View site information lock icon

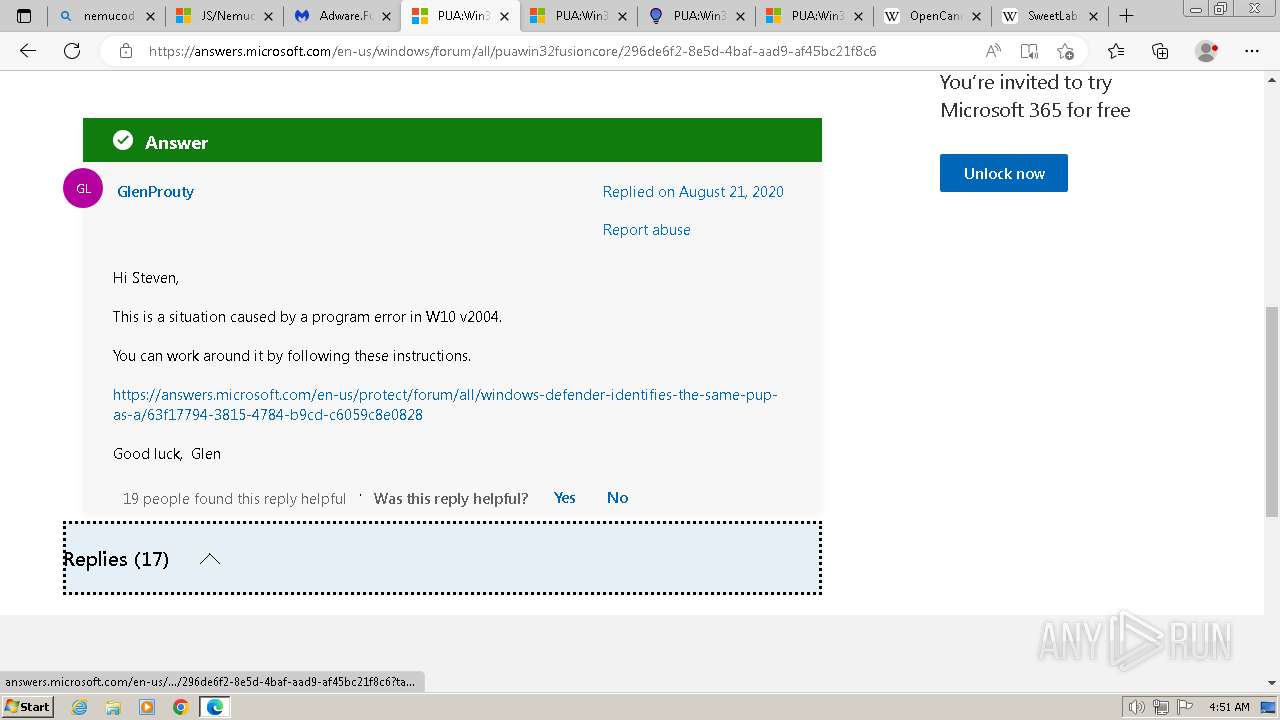click(x=126, y=51)
